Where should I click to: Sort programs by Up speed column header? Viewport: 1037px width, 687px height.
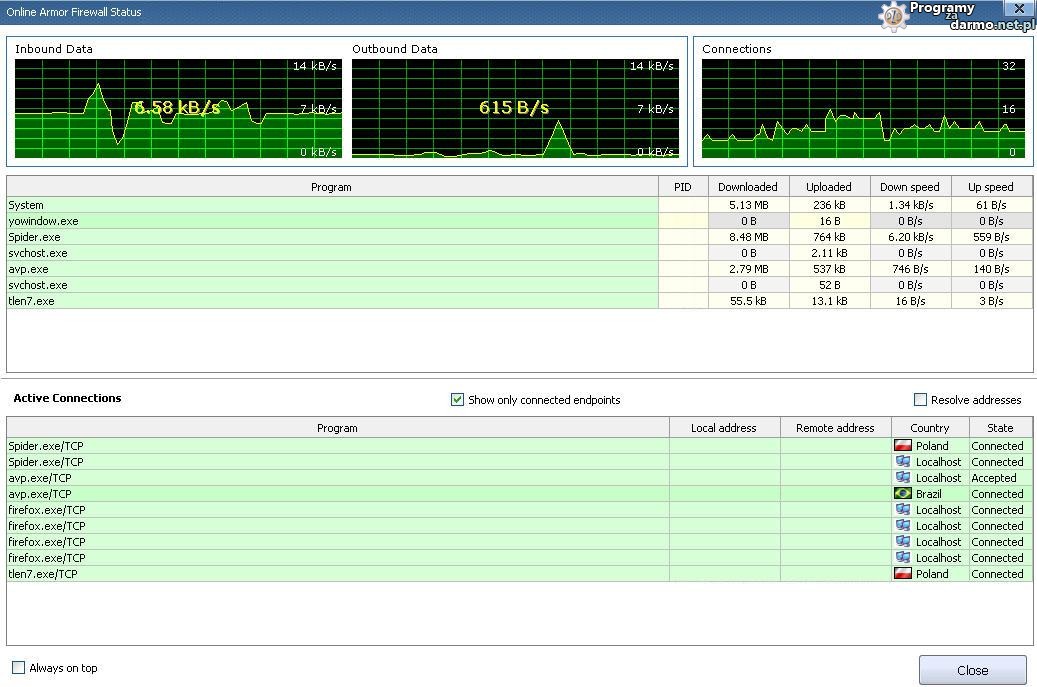[x=990, y=187]
